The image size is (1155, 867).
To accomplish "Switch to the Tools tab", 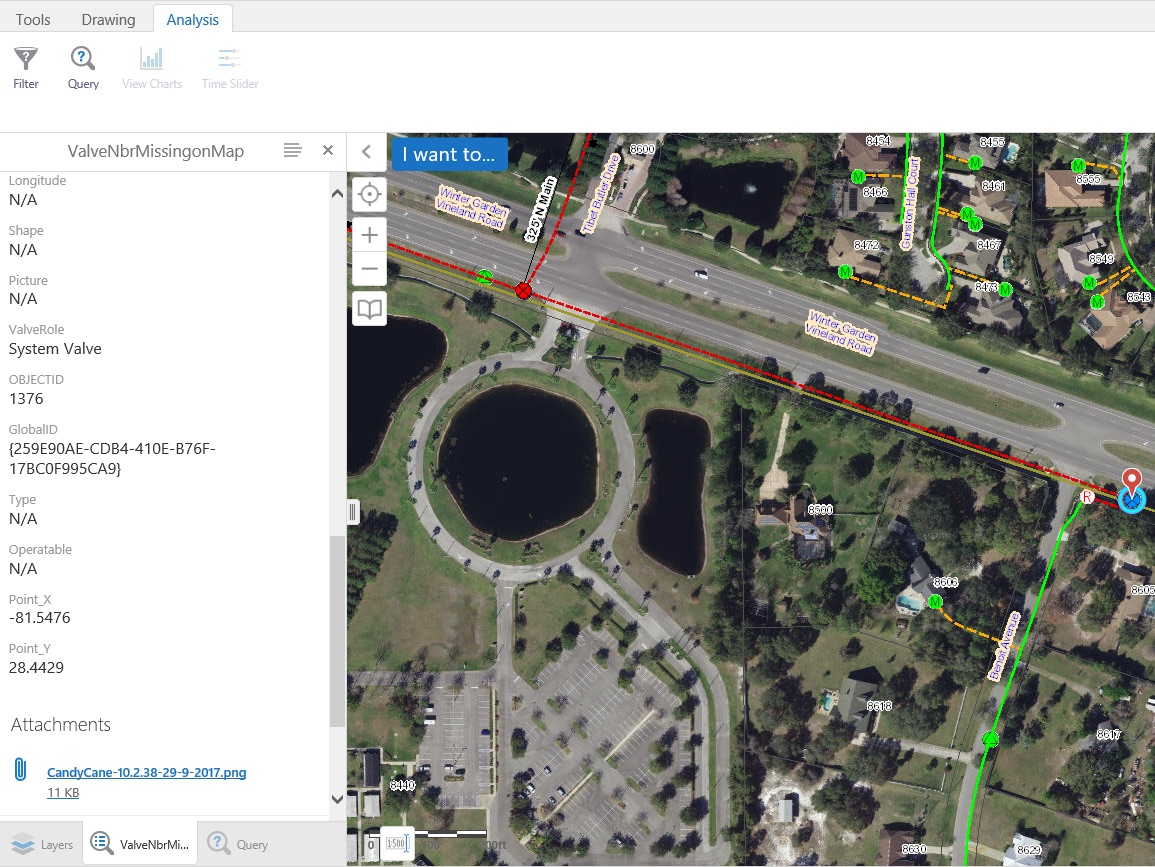I will (x=33, y=19).
